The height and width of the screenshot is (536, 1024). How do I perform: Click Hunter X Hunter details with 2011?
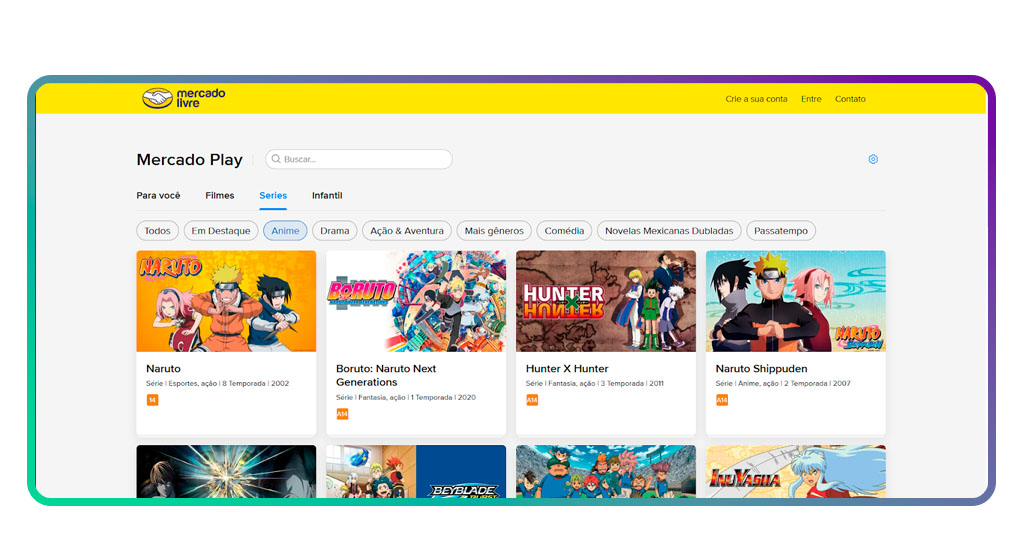594,384
